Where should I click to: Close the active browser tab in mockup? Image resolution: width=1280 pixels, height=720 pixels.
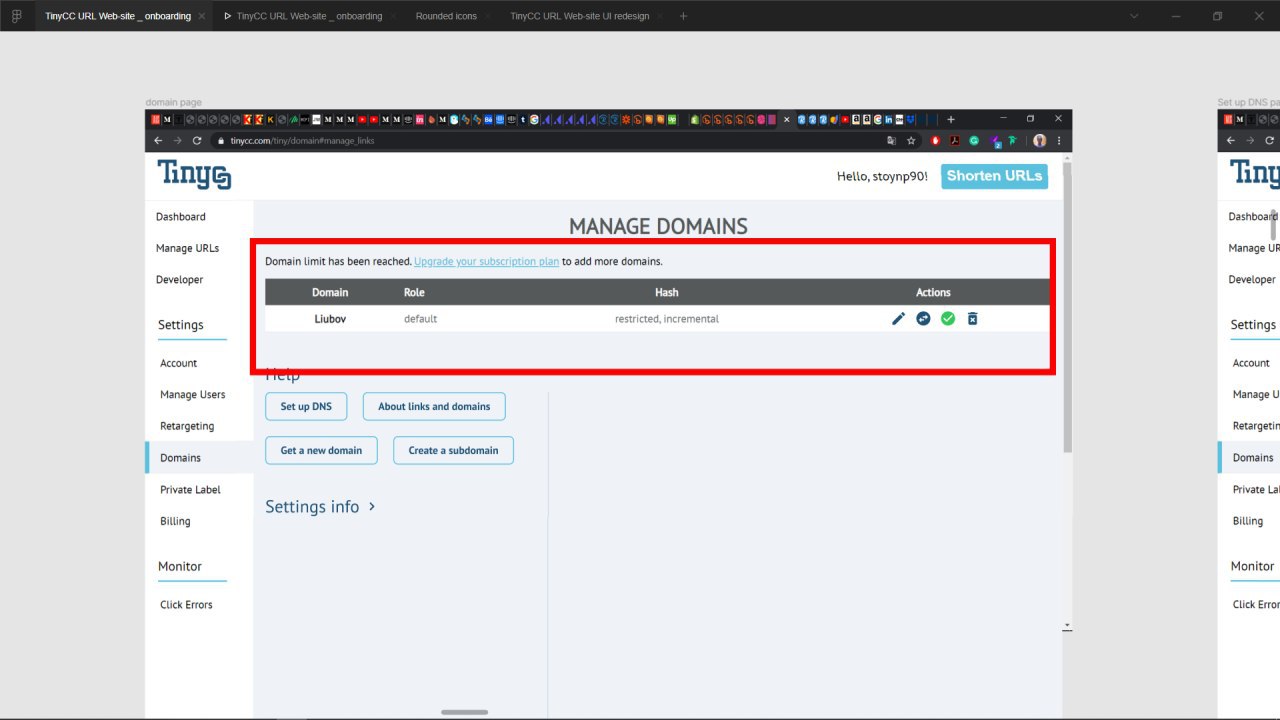[786, 119]
